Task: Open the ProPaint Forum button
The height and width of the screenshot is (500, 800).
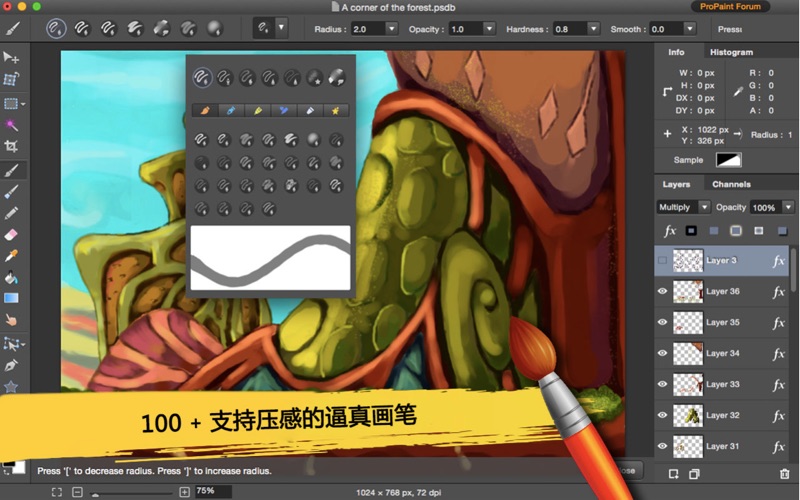Action: click(x=730, y=7)
